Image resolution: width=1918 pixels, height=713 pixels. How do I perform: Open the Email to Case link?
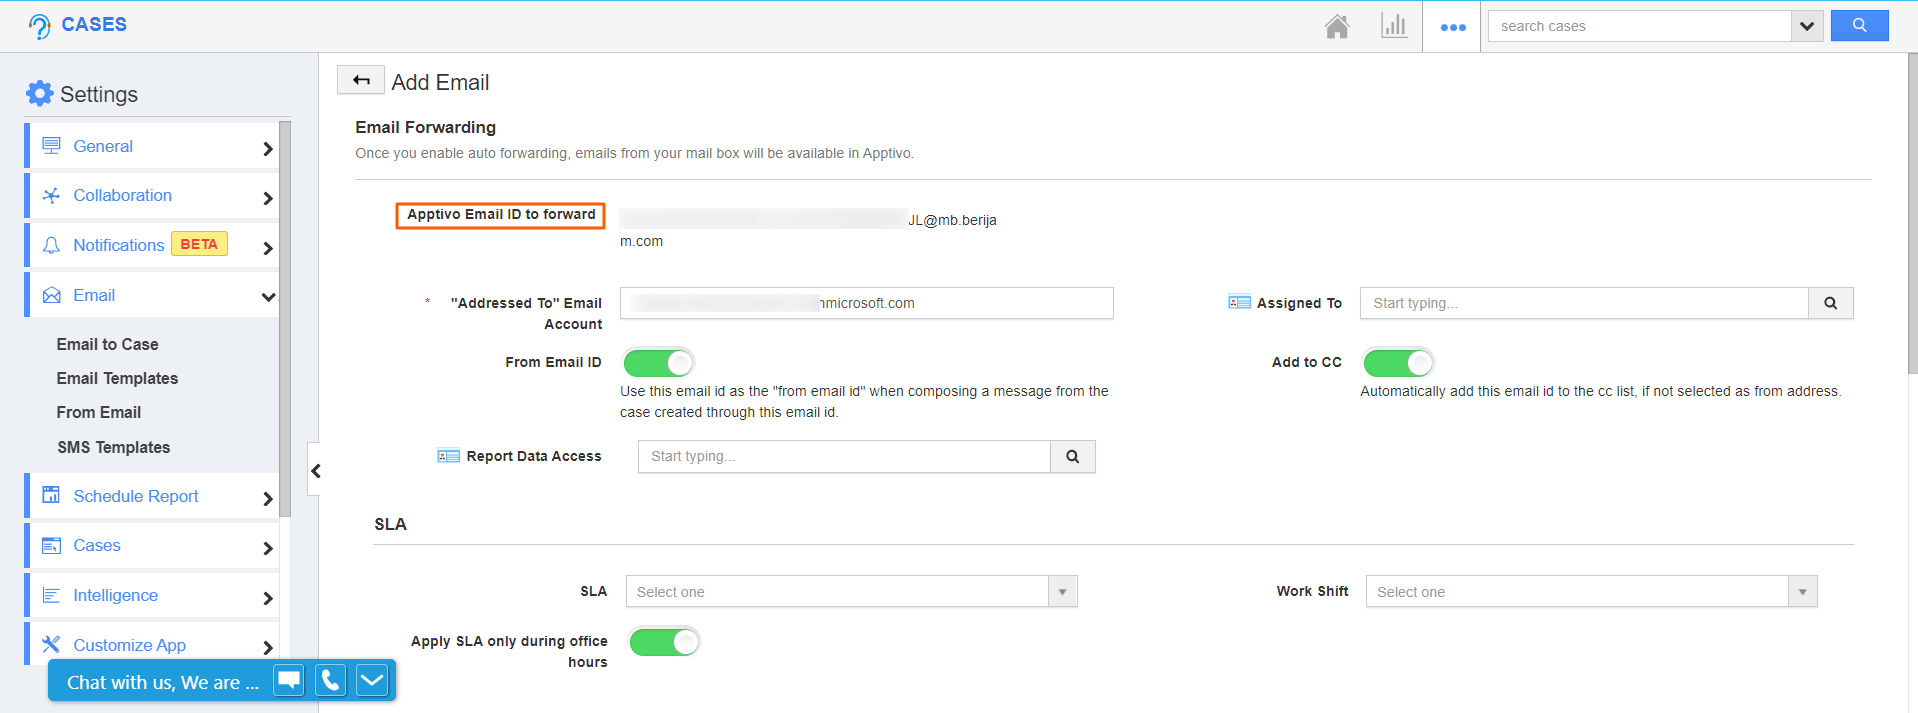click(107, 344)
